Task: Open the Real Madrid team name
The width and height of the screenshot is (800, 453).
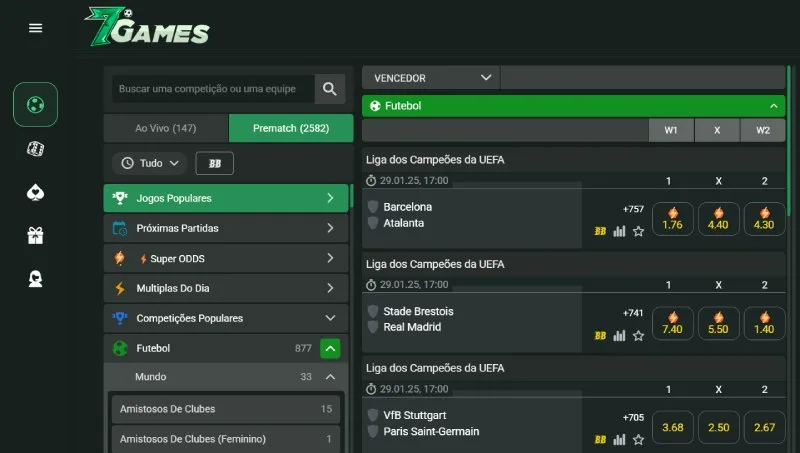Action: (x=412, y=327)
